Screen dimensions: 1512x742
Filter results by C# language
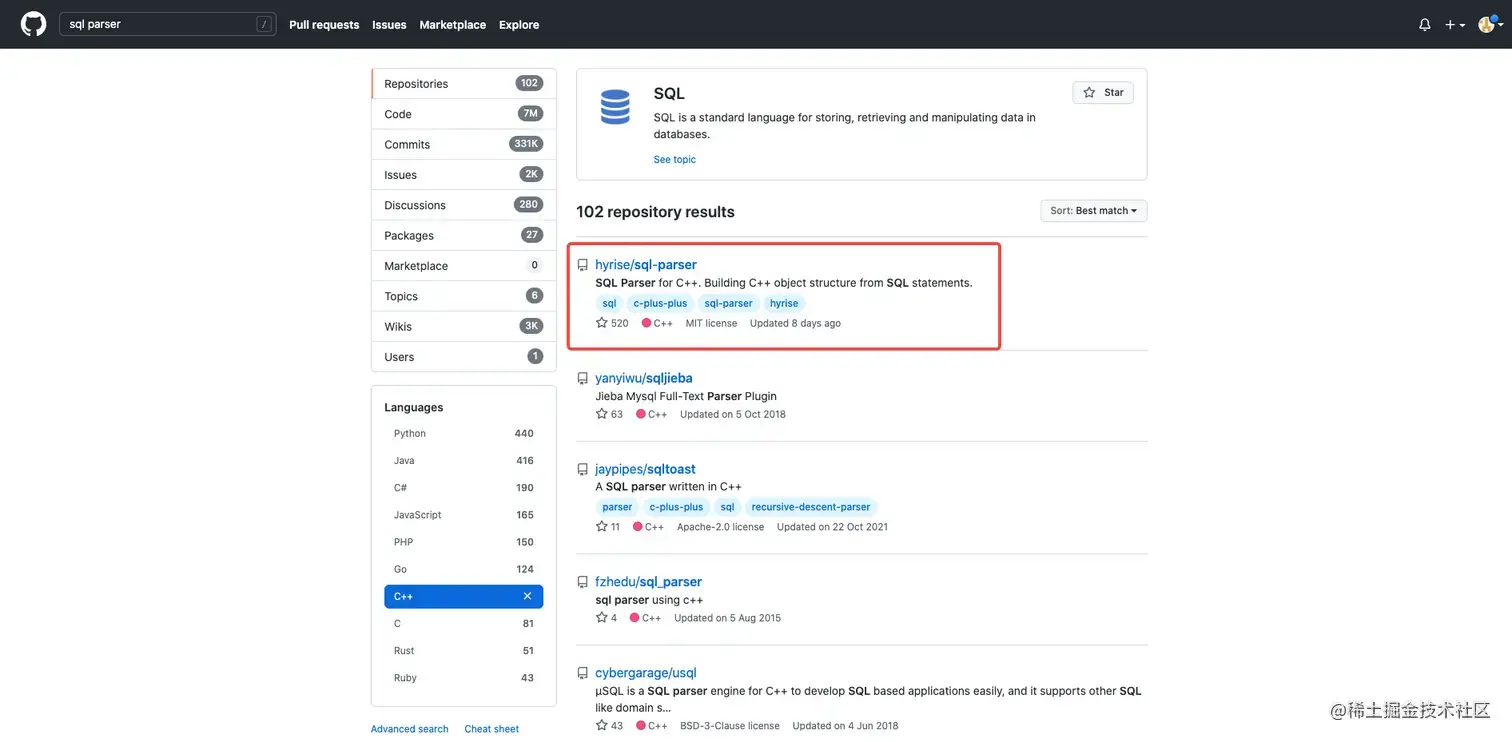point(464,488)
